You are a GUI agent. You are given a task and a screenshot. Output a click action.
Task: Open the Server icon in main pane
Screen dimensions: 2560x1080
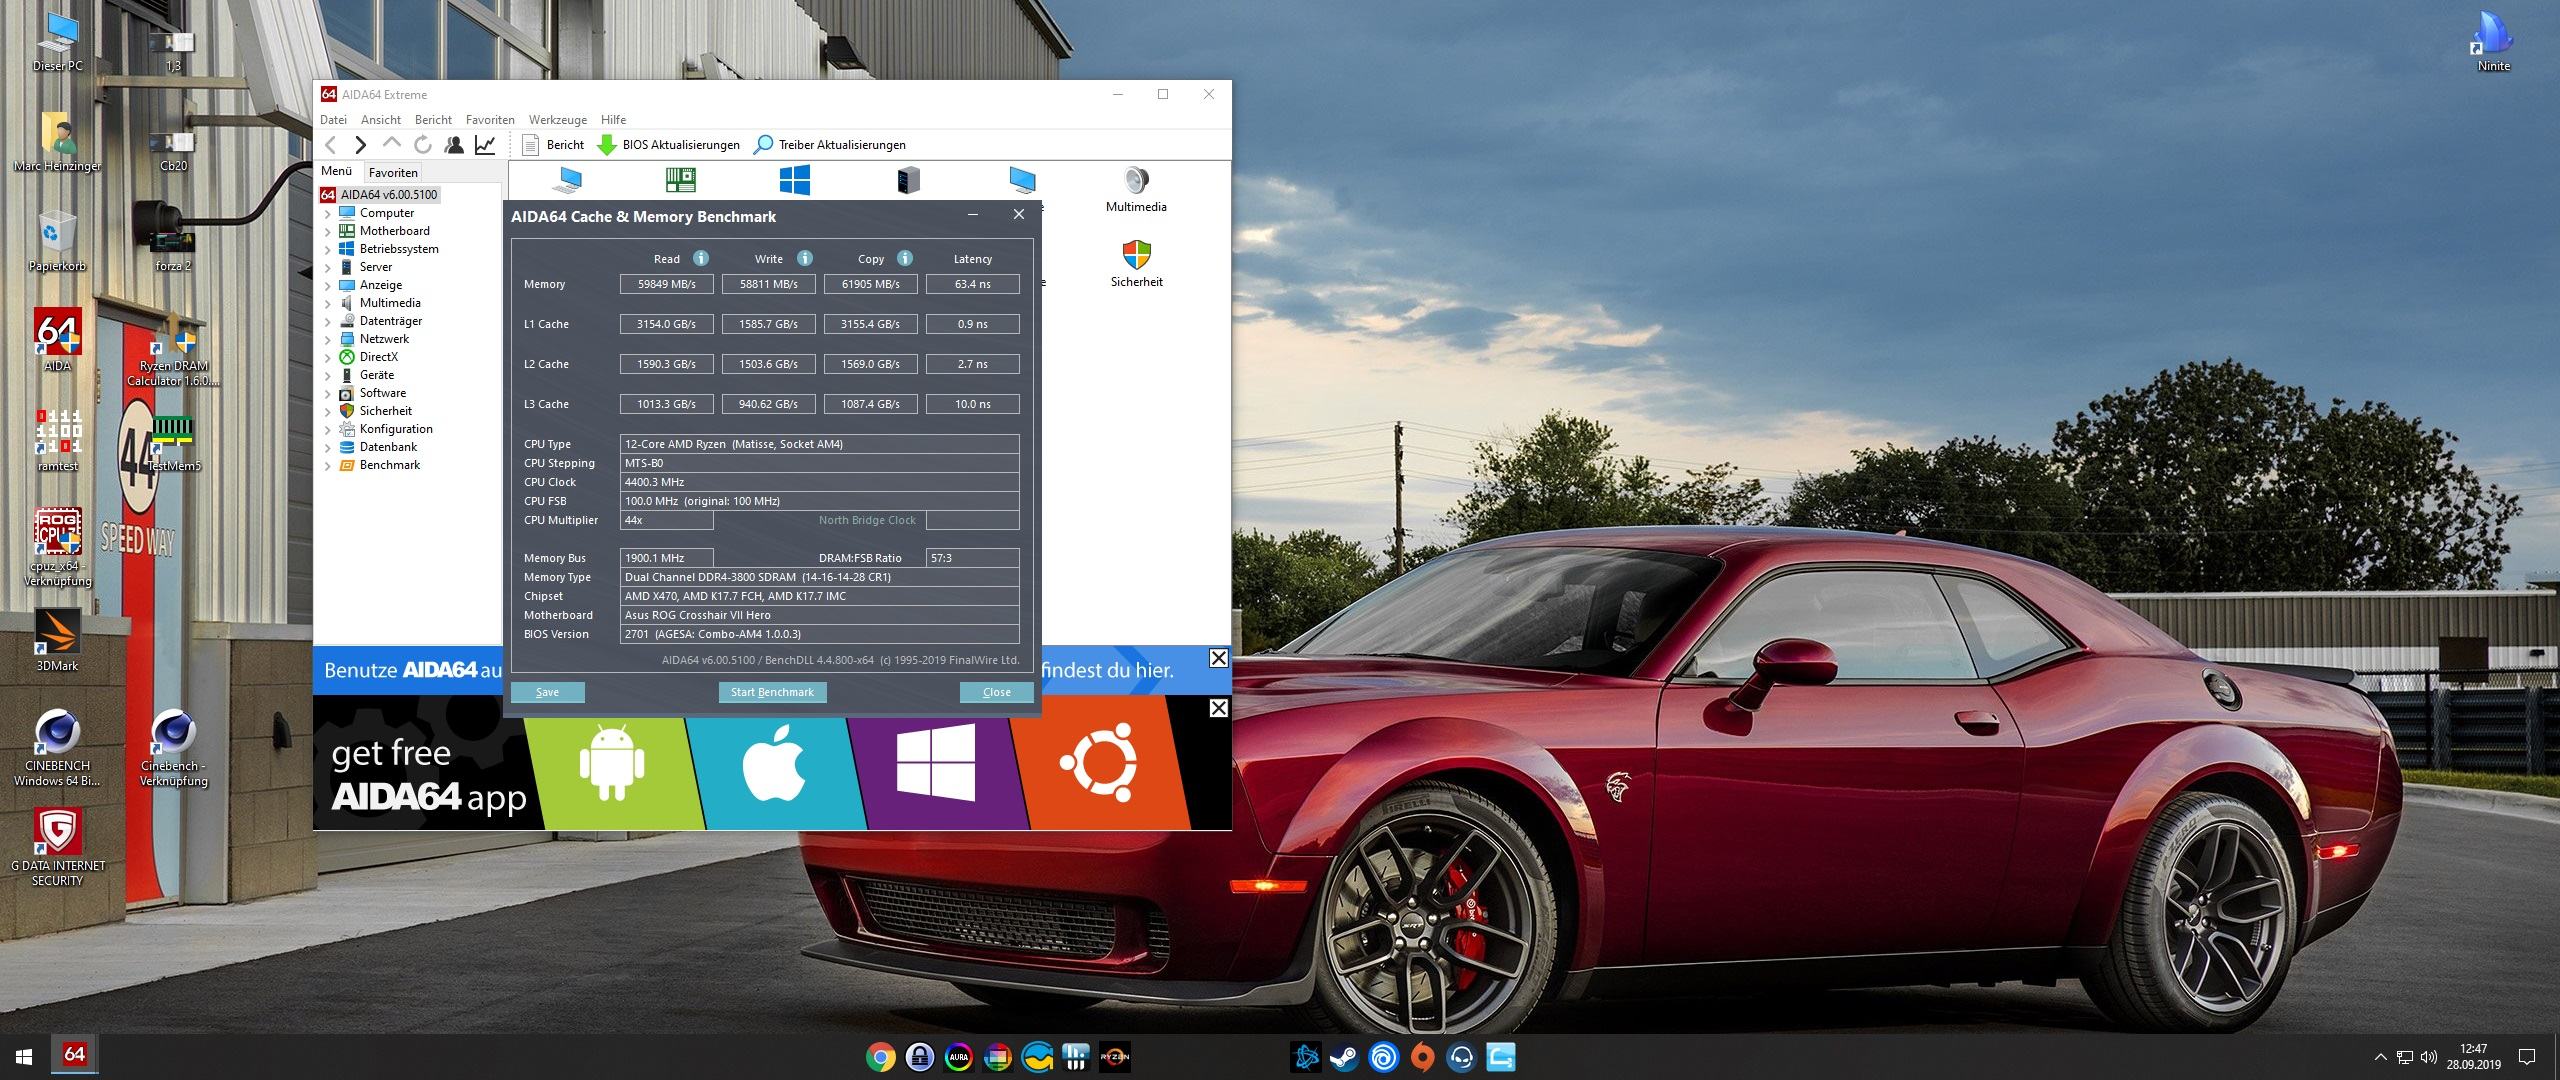908,180
